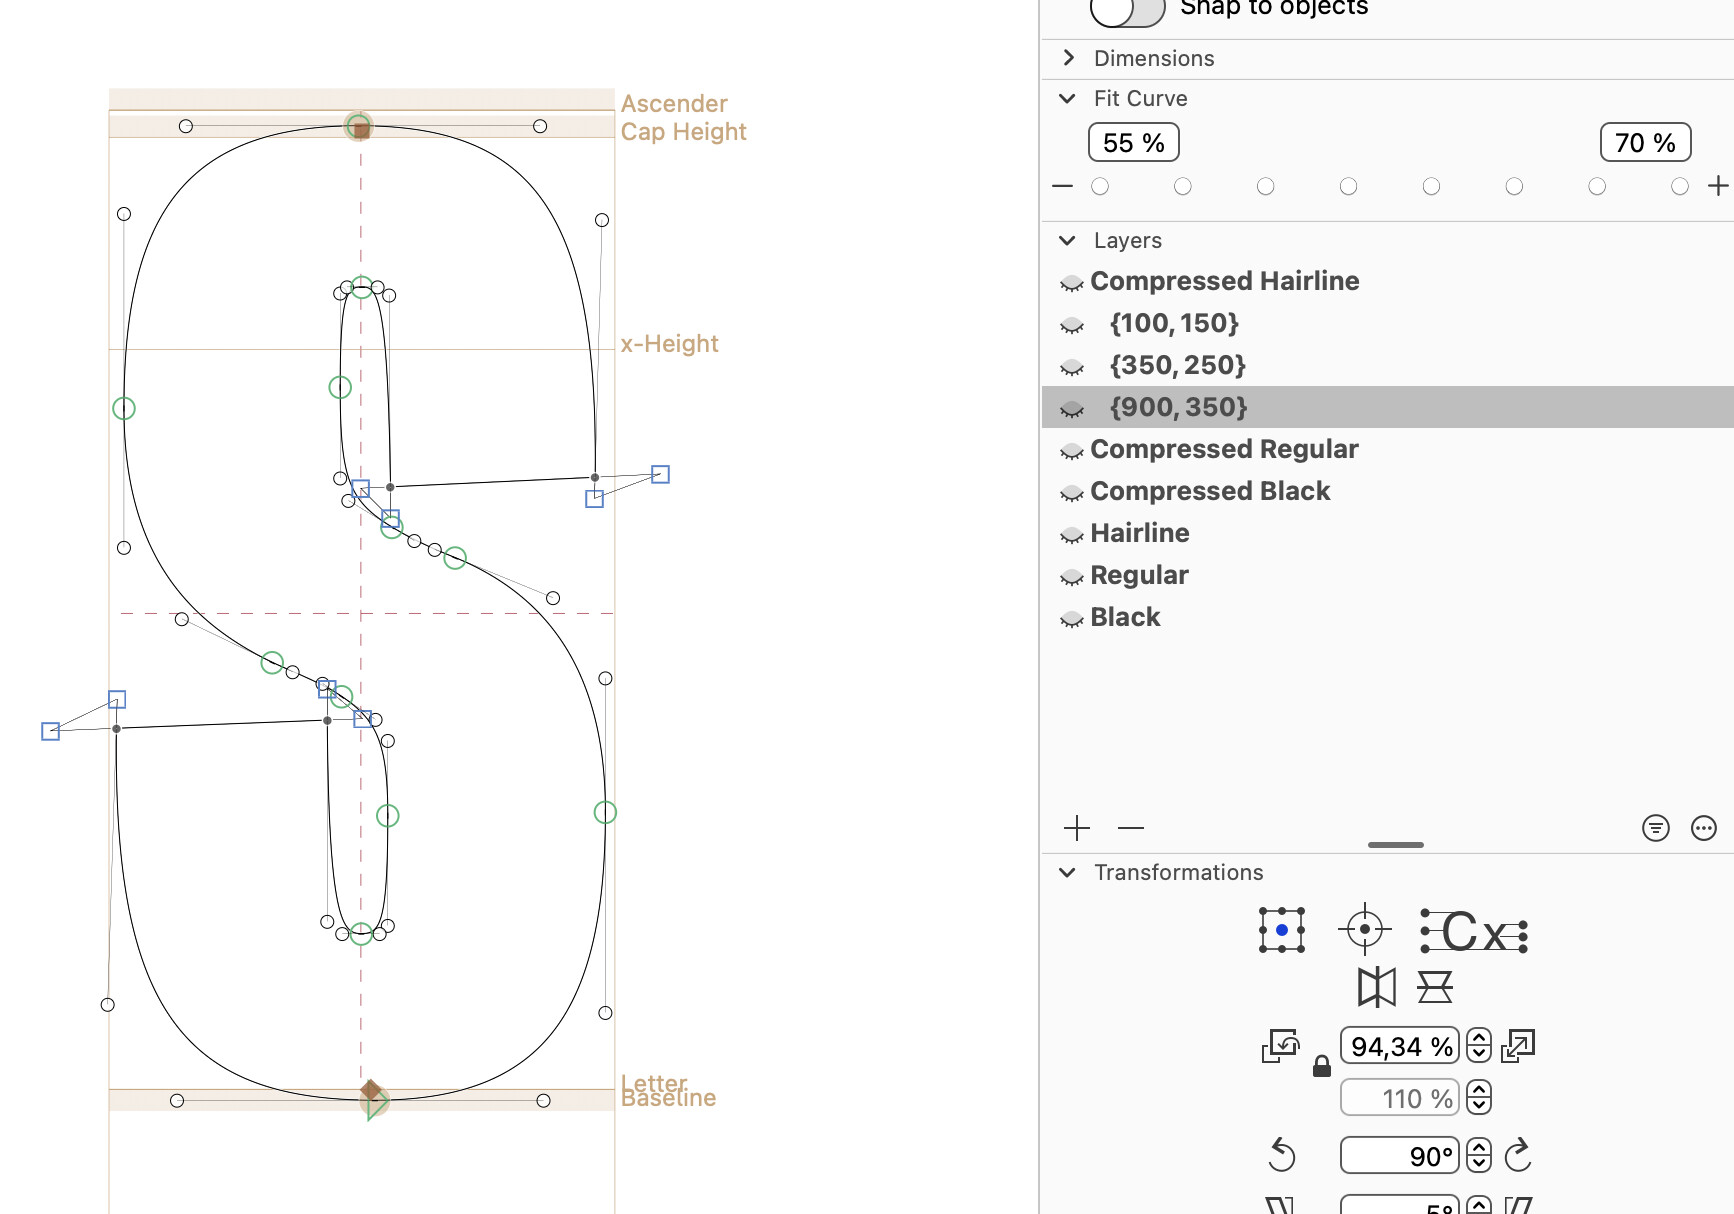
Task: Add a new layer with plus button
Action: pyautogui.click(x=1077, y=828)
